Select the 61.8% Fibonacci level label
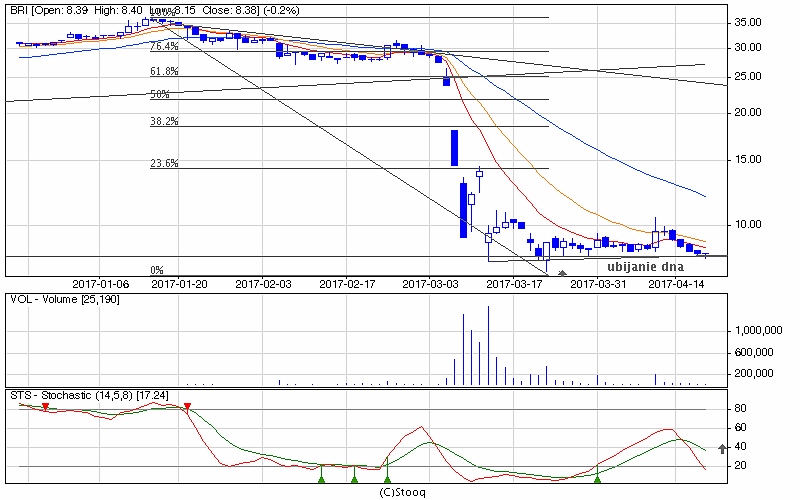The width and height of the screenshot is (800, 500). [164, 72]
